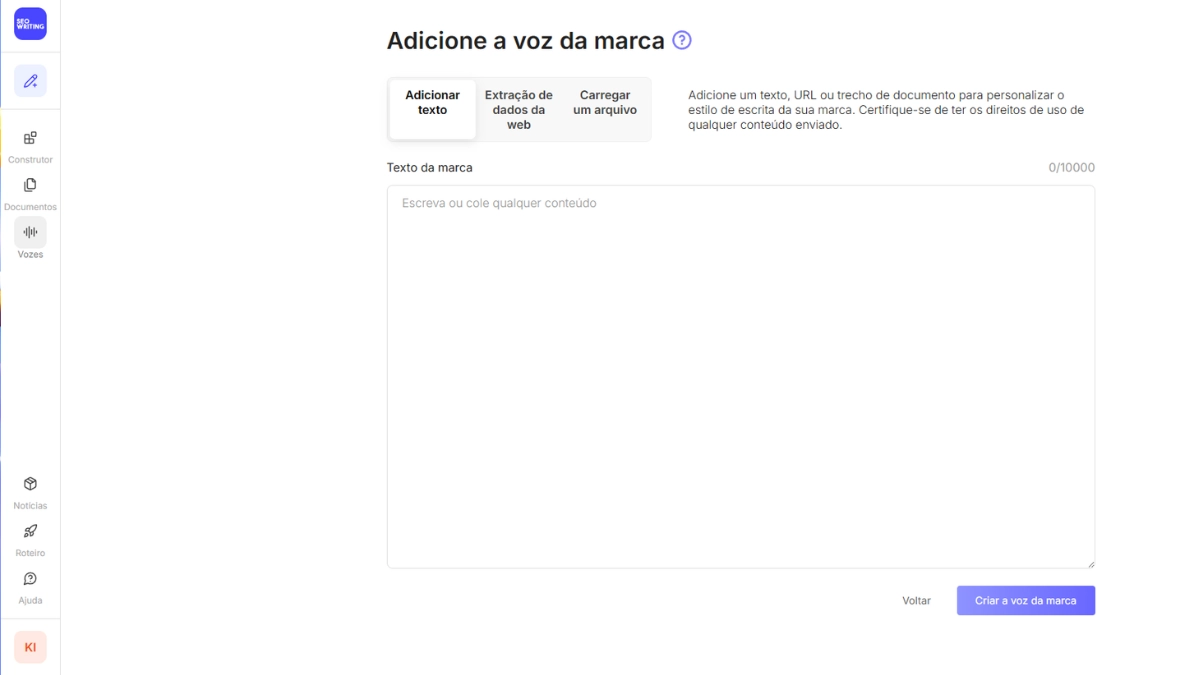The image size is (1200, 675).
Task: Switch to Extração de dados da web tab
Action: click(517, 109)
